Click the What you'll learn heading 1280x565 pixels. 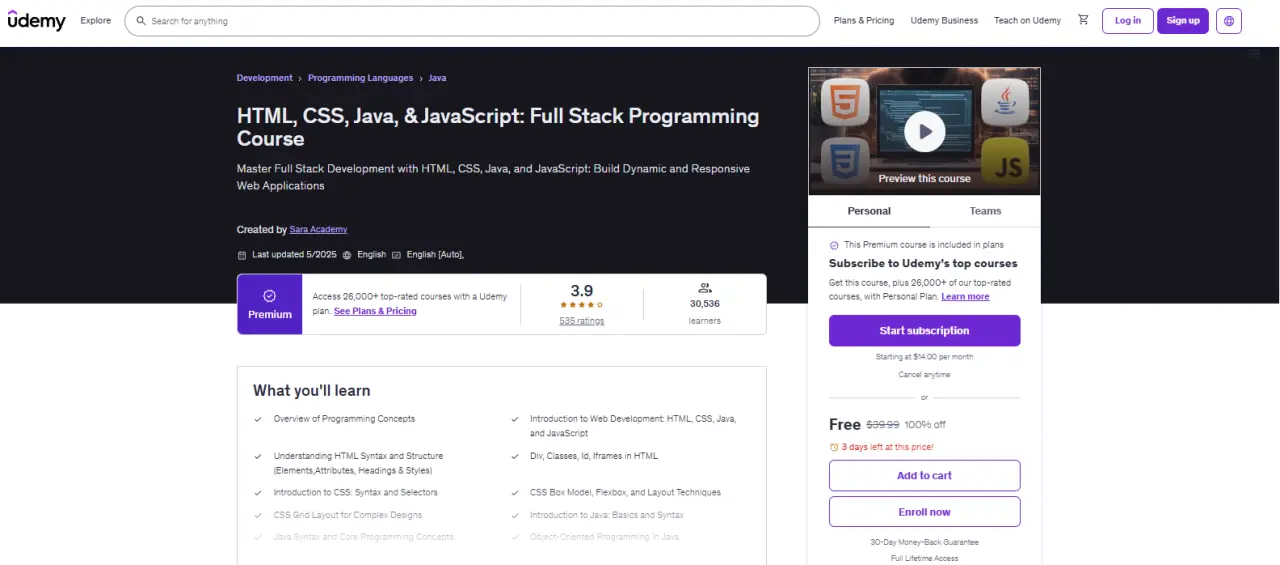[x=312, y=391]
